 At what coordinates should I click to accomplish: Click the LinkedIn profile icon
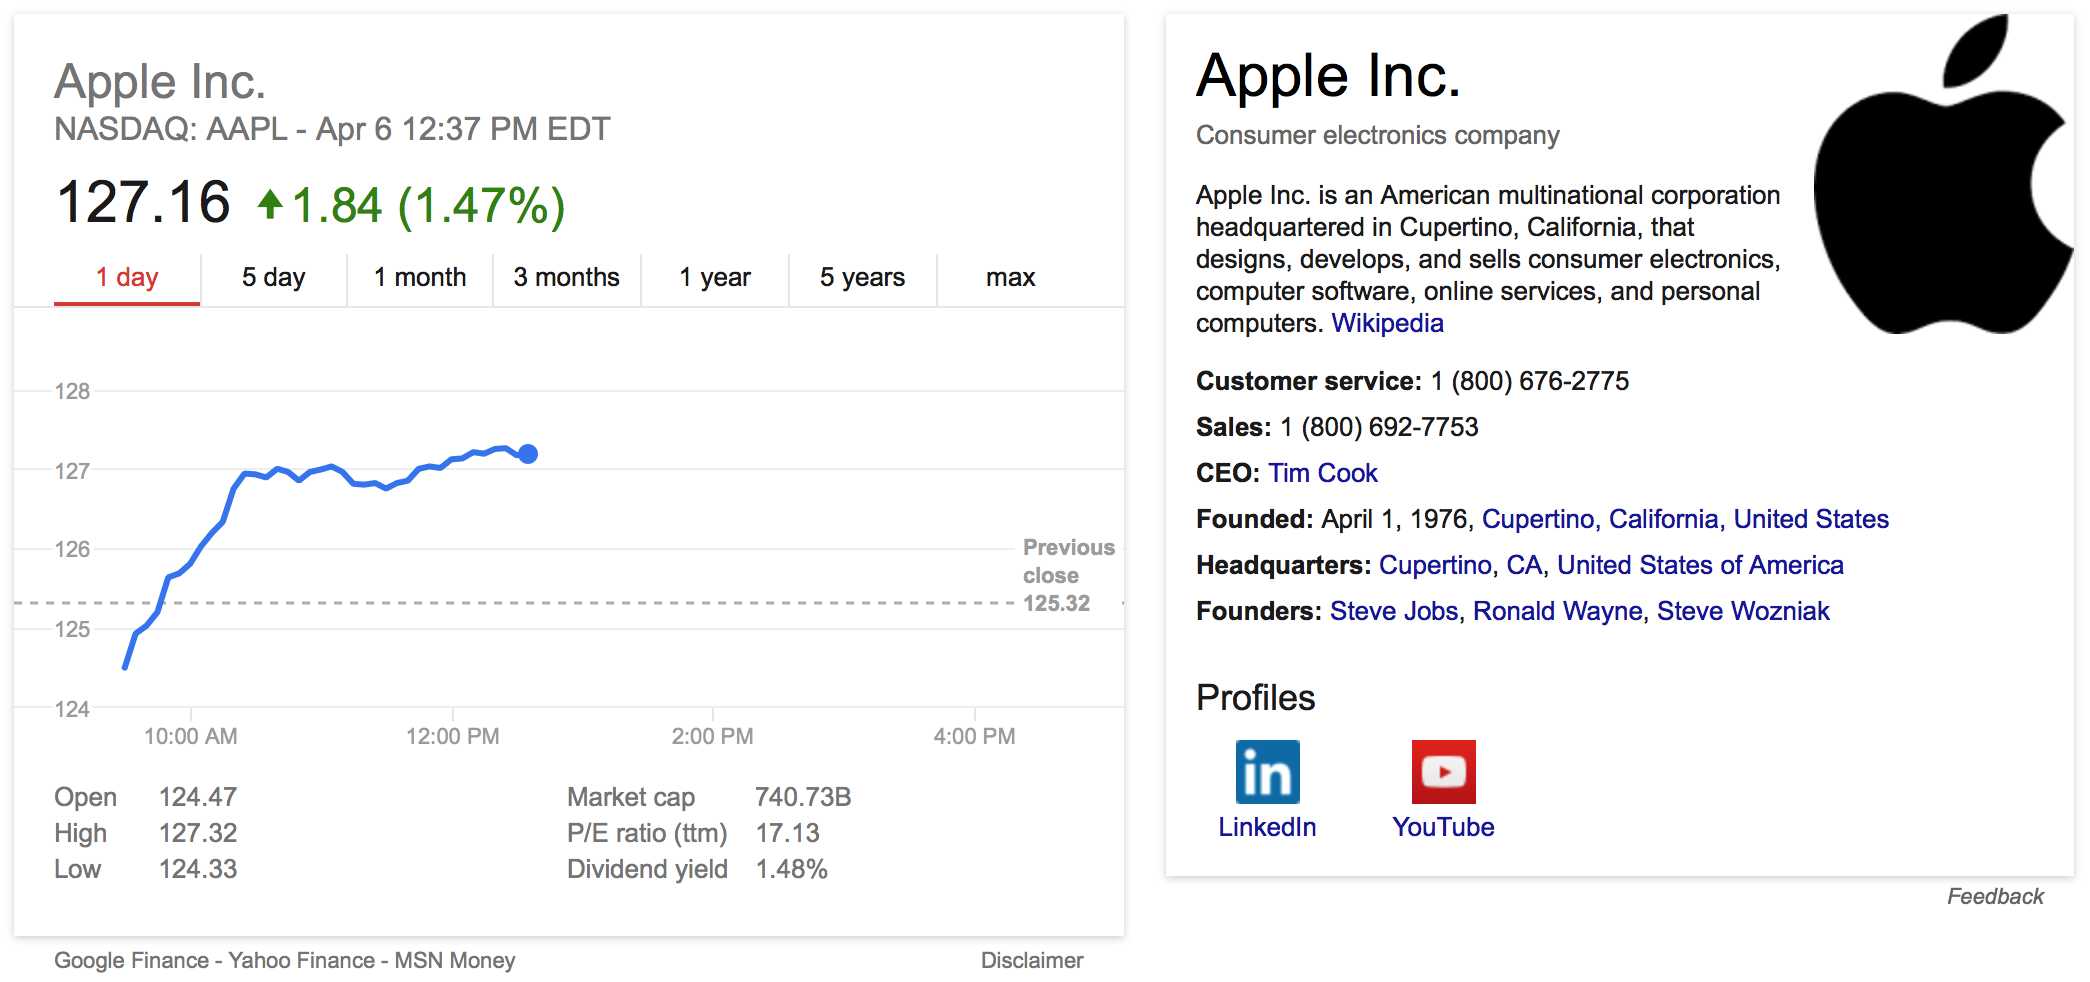tap(1267, 772)
